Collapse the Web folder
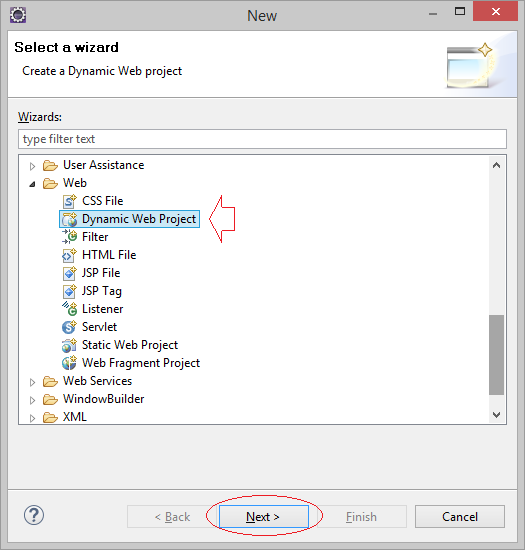 tap(32, 184)
